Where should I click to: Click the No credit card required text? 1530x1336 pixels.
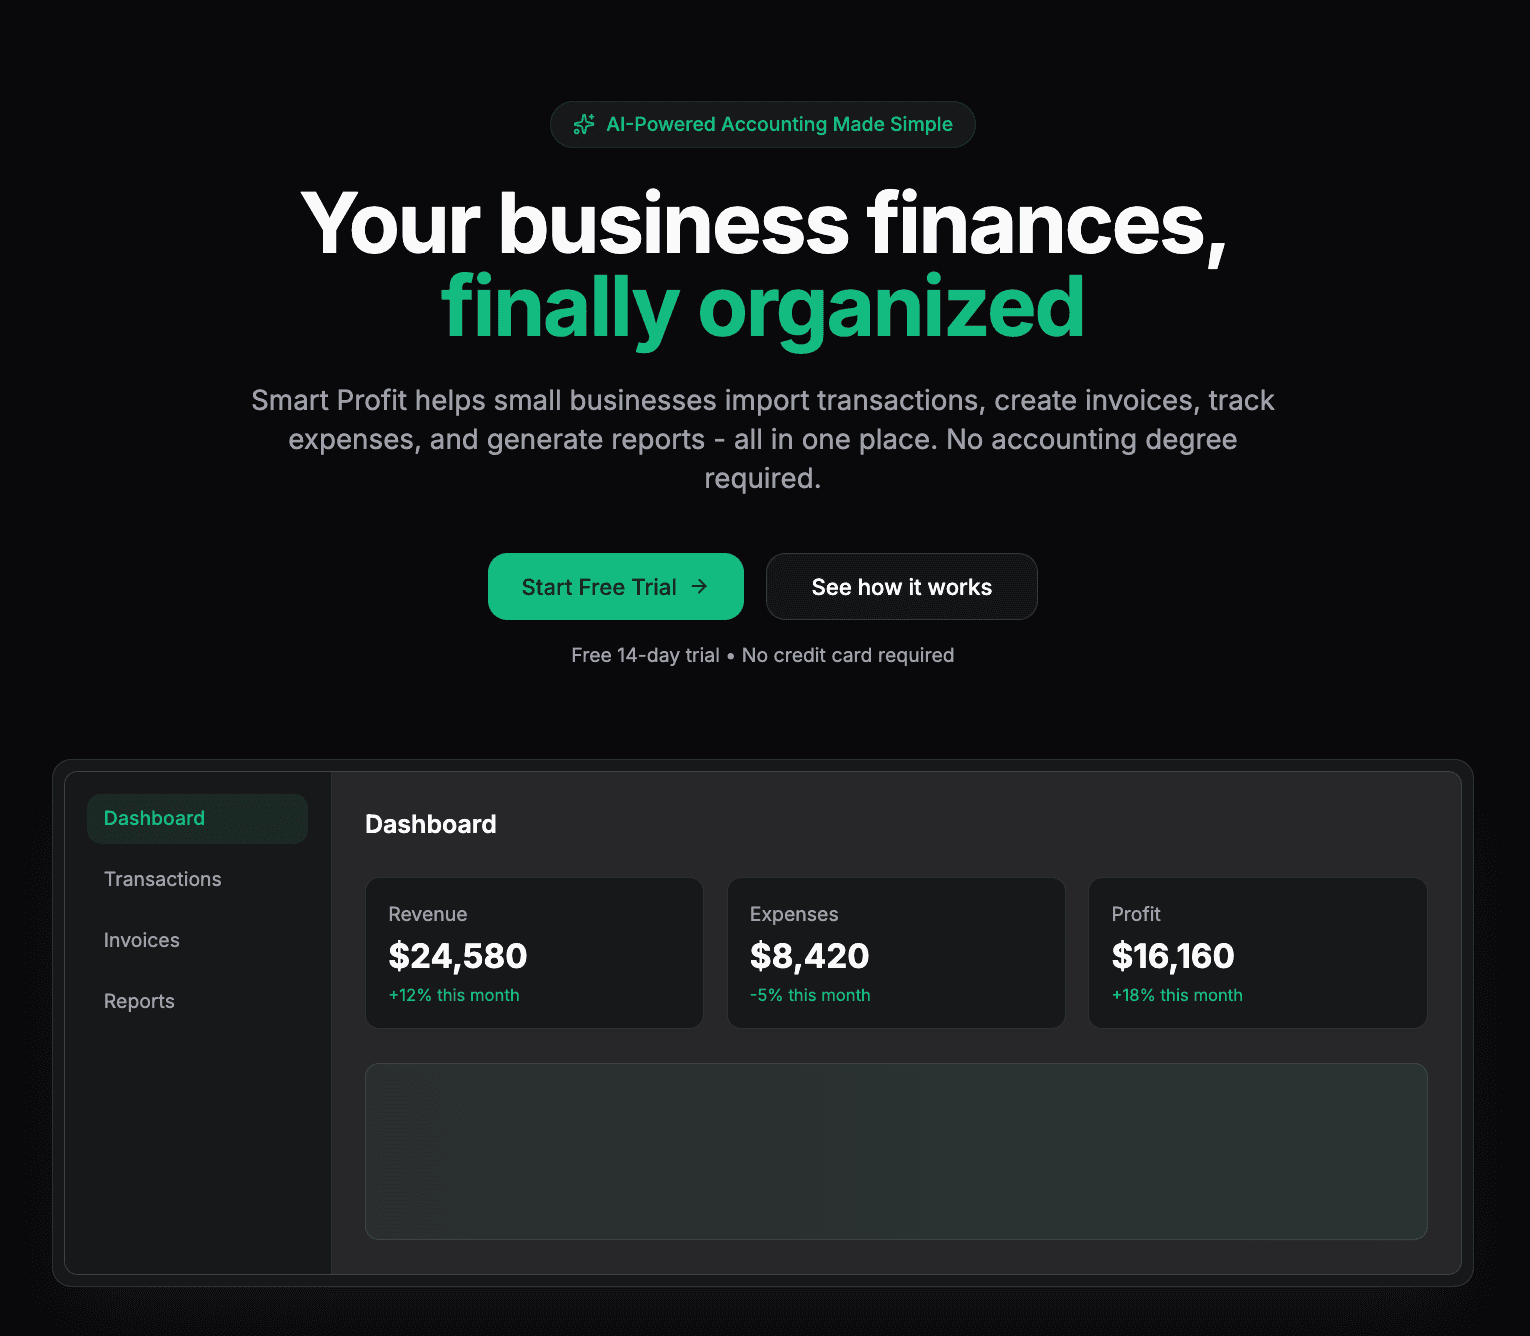(848, 655)
